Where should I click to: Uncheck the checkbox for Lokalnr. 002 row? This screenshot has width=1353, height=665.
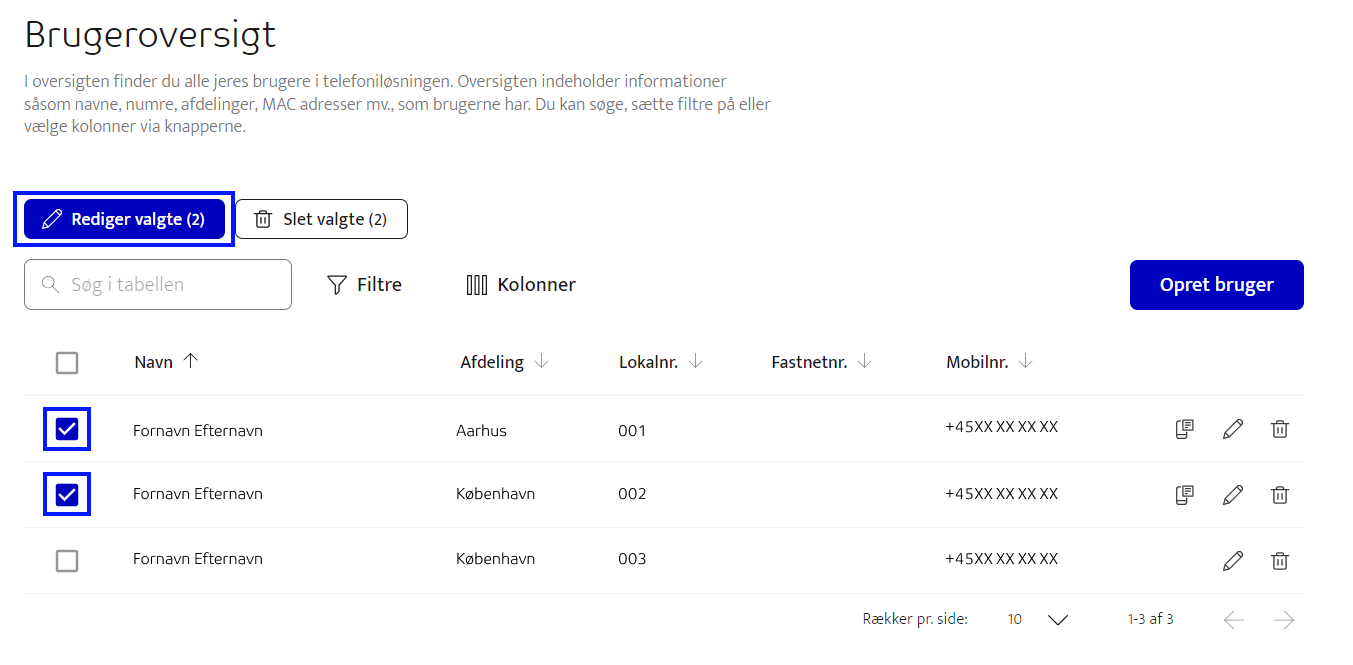67,494
